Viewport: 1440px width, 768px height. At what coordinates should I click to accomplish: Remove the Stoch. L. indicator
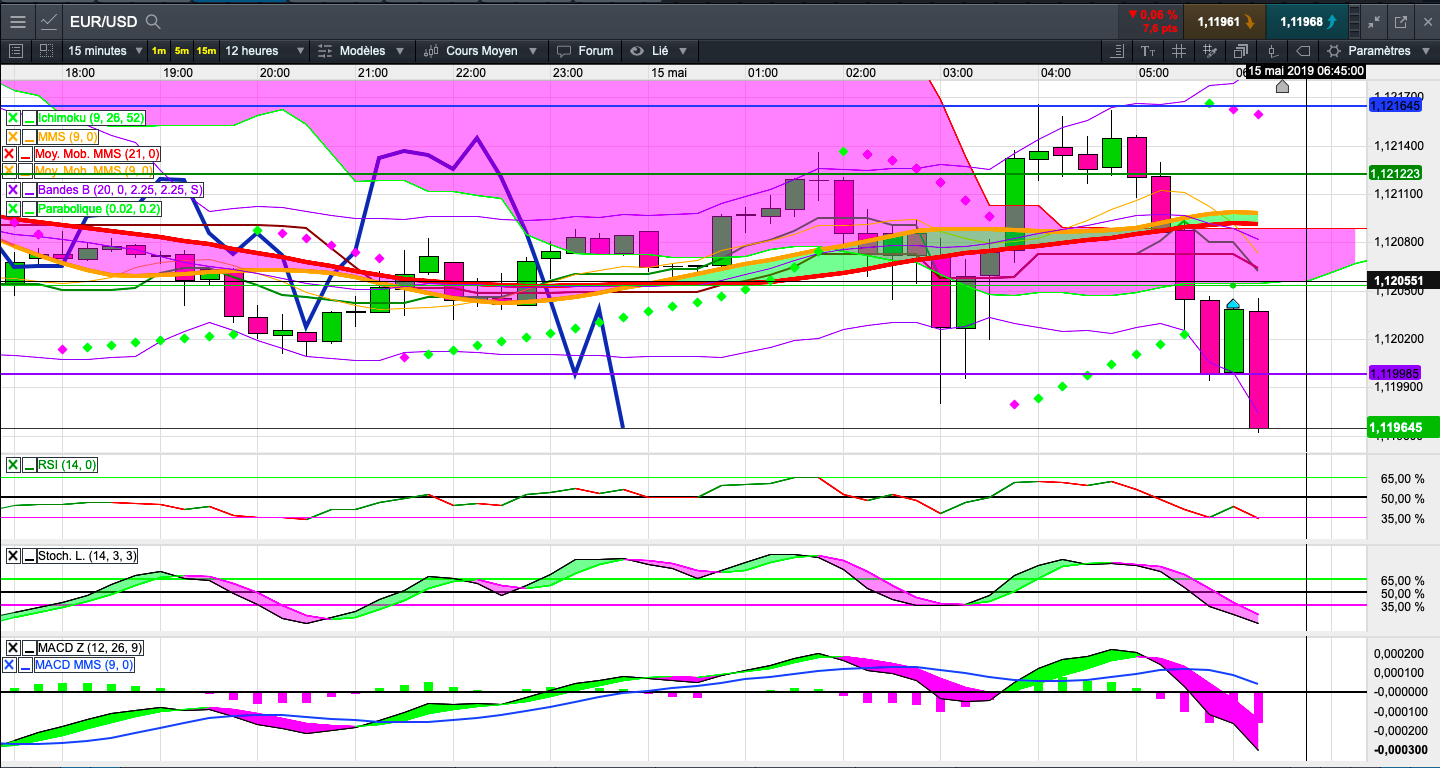[x=13, y=556]
